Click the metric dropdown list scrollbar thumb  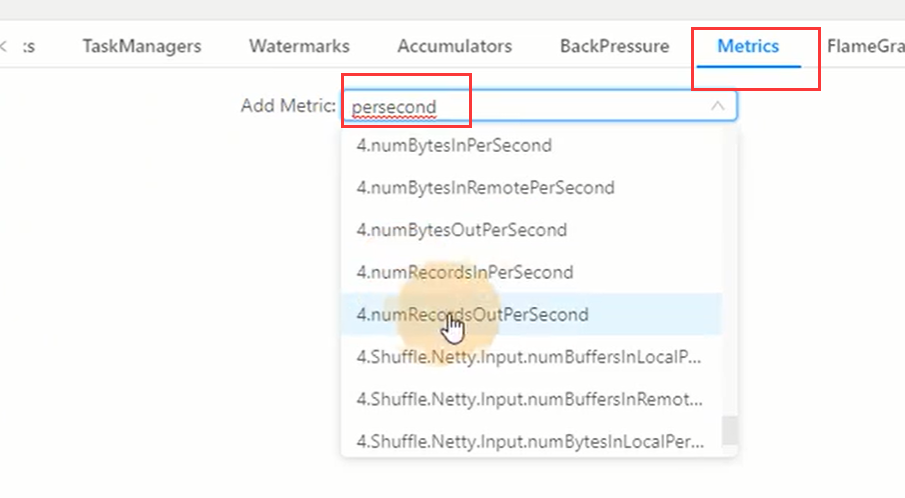pyautogui.click(x=729, y=430)
